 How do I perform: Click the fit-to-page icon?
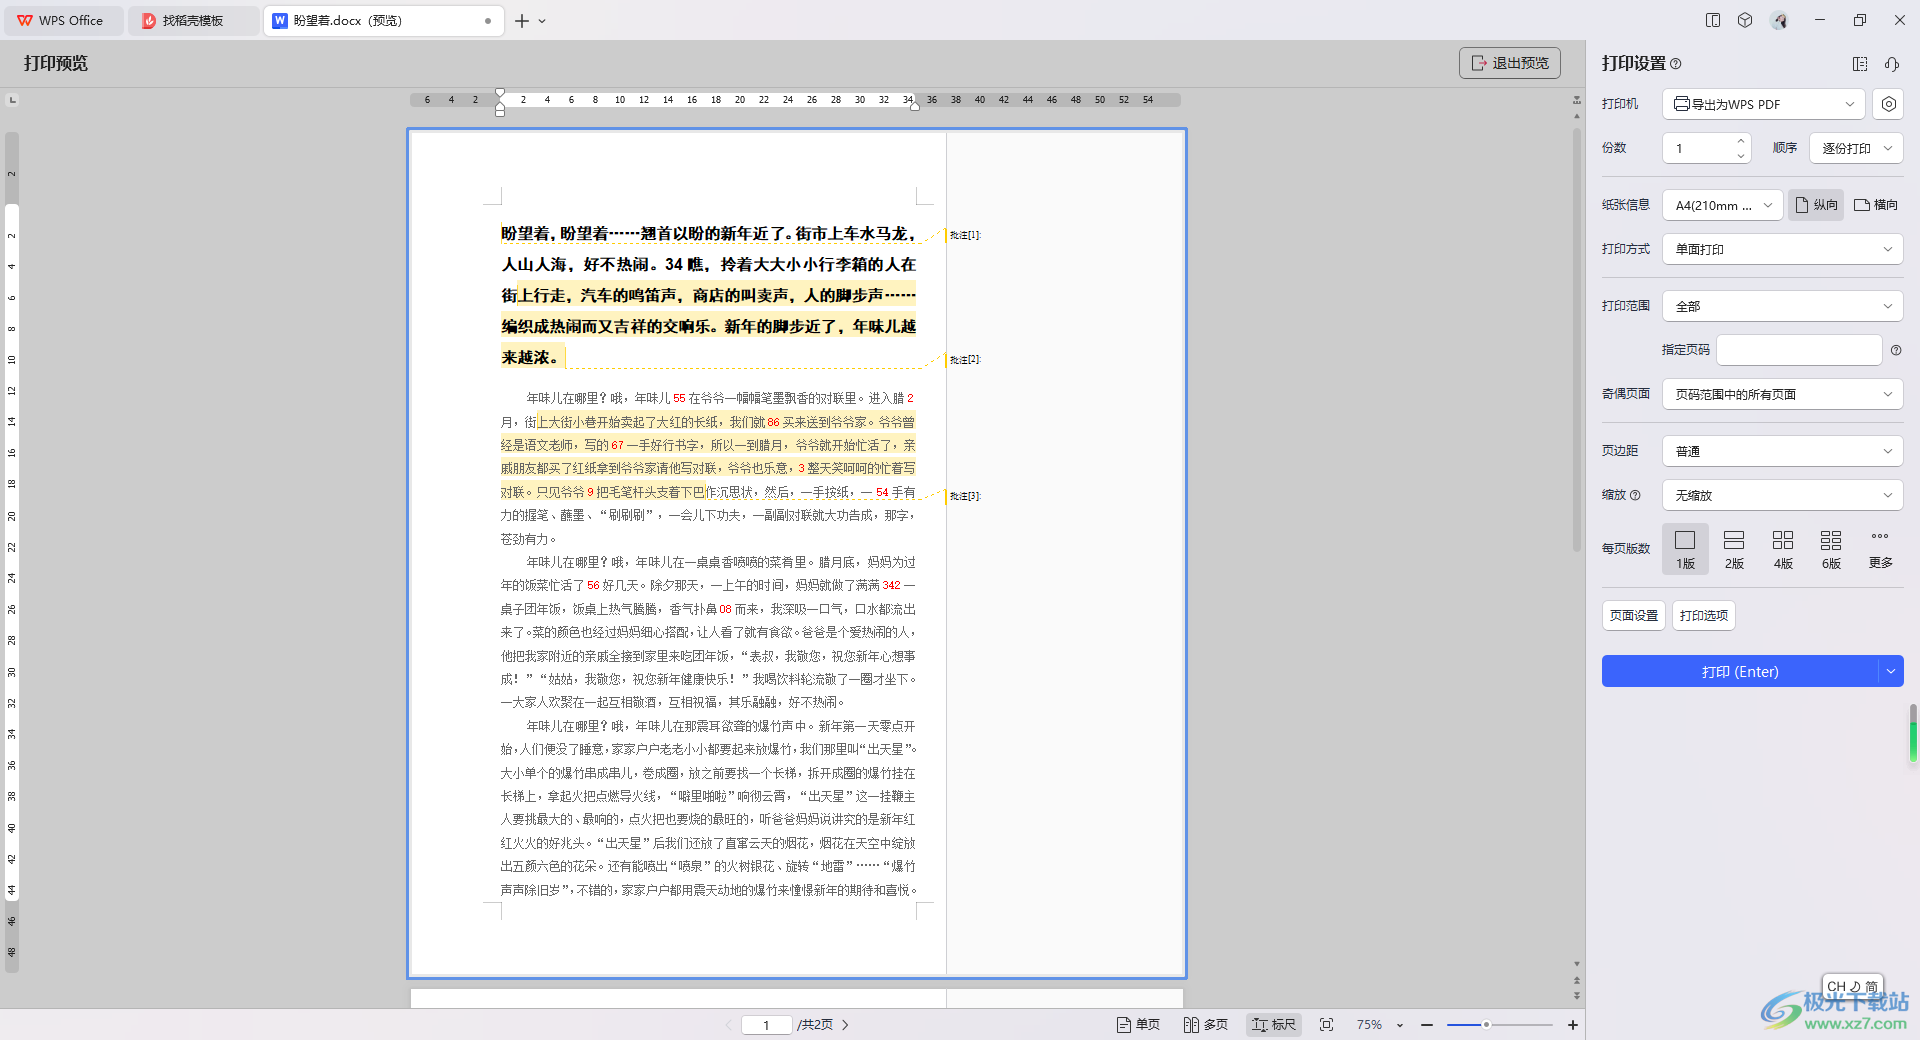coord(1327,1025)
